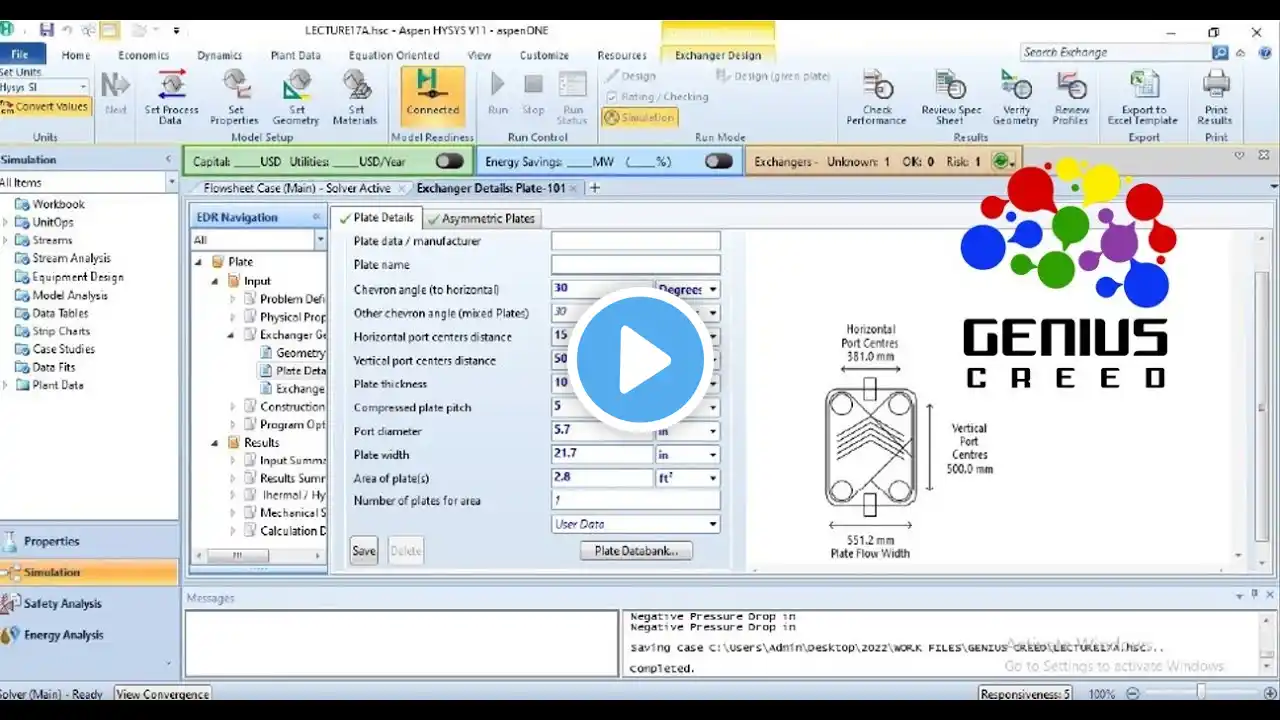The width and height of the screenshot is (1280, 720).
Task: Click the Save button below plate fields
Action: [x=364, y=551]
